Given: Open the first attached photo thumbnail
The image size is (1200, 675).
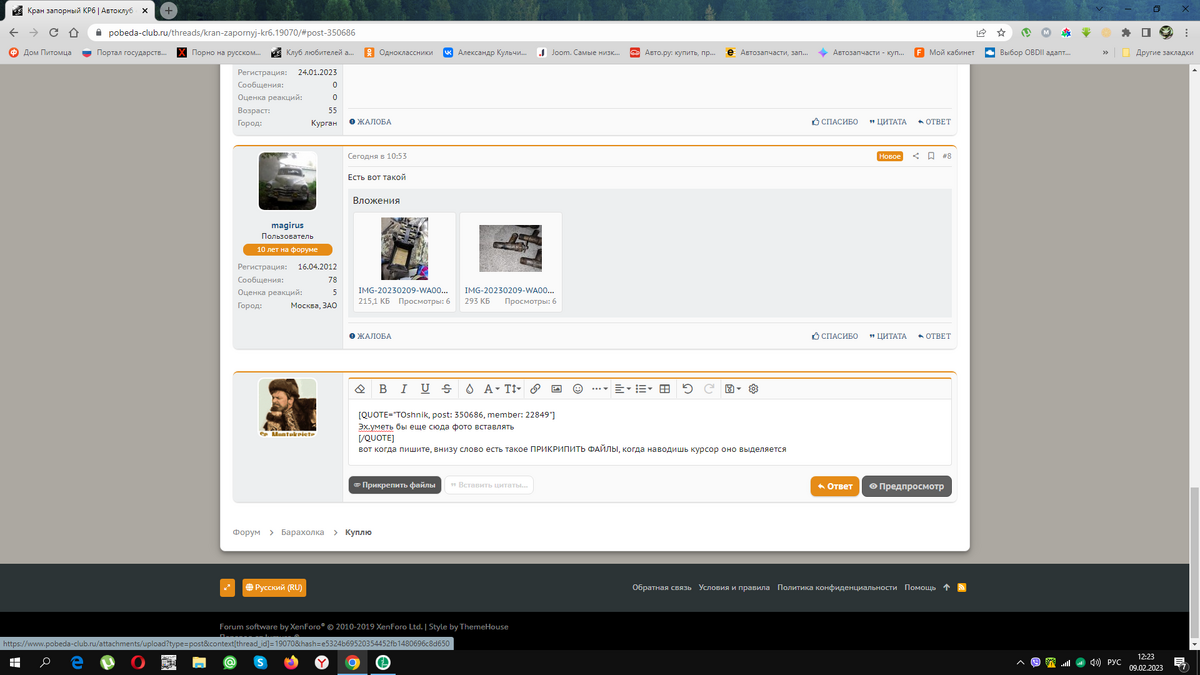Looking at the screenshot, I should point(404,249).
